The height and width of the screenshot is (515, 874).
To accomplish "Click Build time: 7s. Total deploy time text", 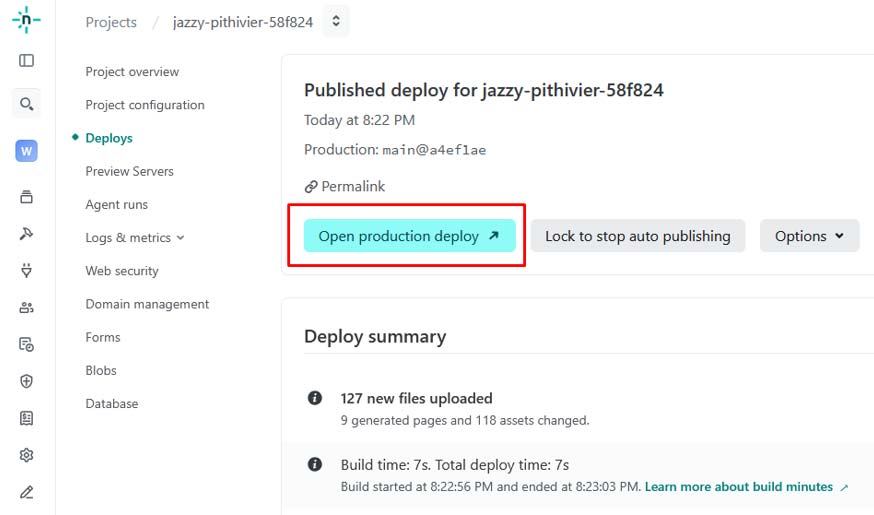I will [455, 465].
